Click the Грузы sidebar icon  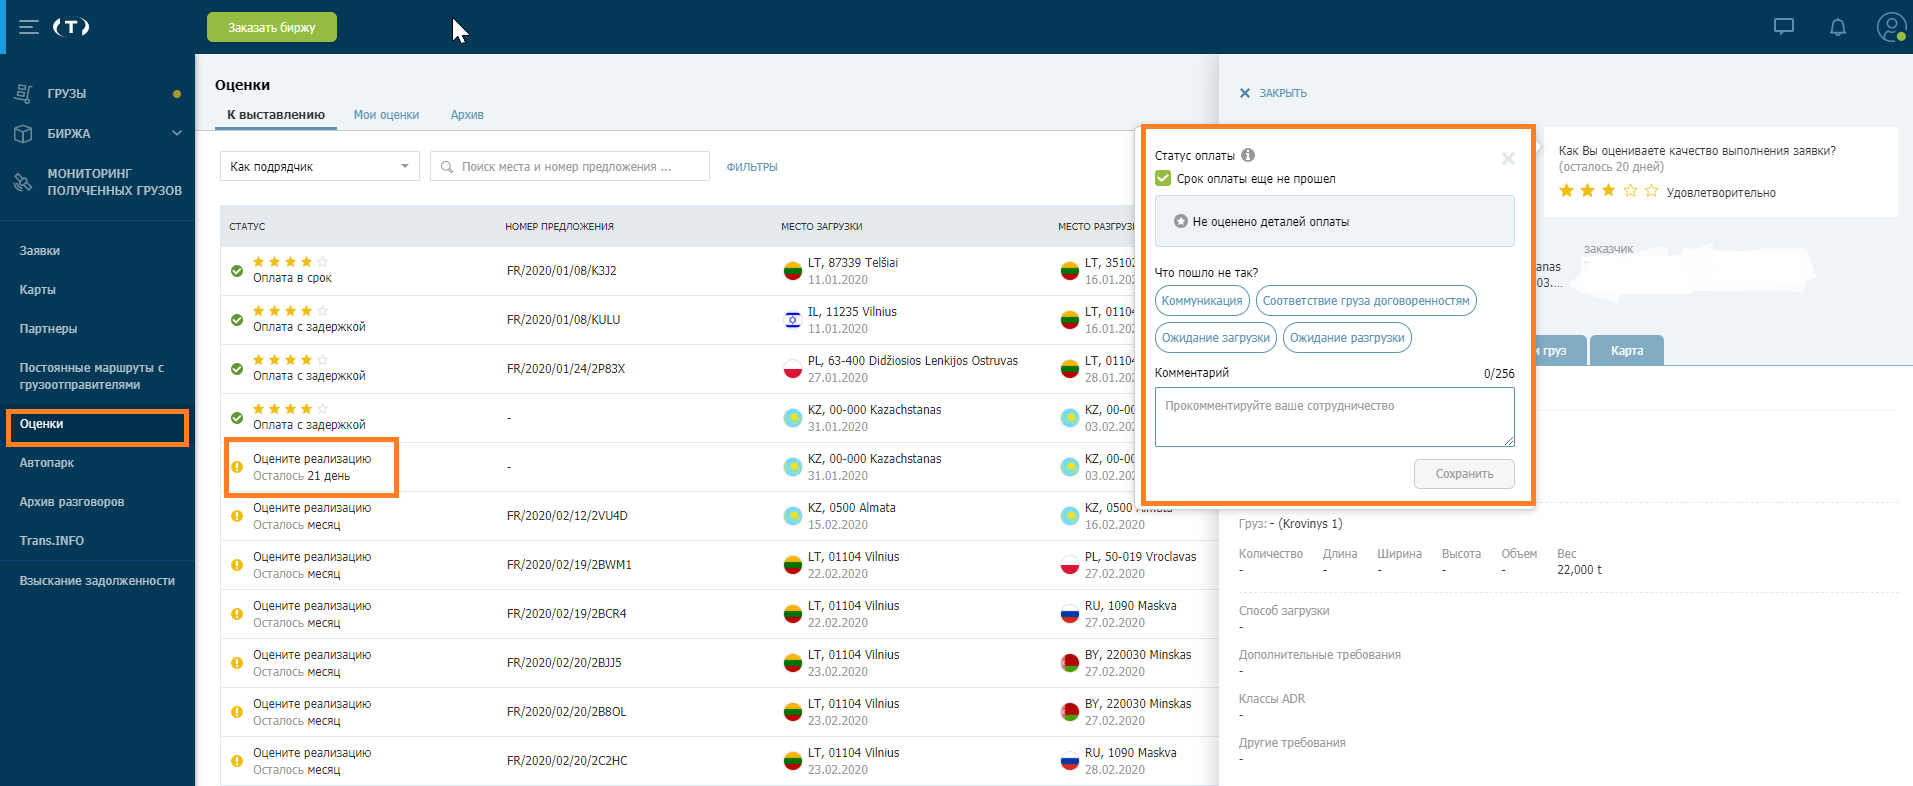[23, 93]
